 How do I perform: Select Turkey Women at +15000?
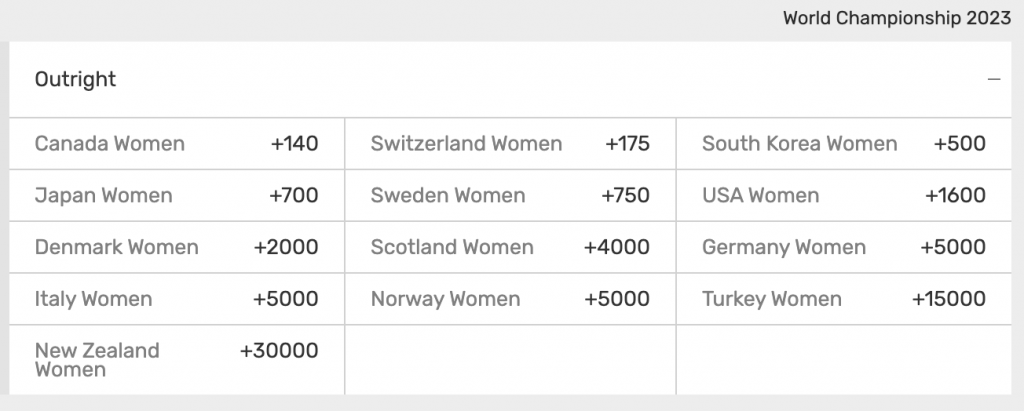coord(844,299)
